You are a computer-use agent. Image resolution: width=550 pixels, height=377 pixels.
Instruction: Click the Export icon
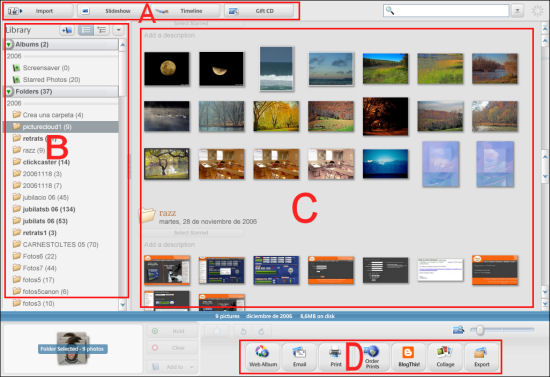482,353
